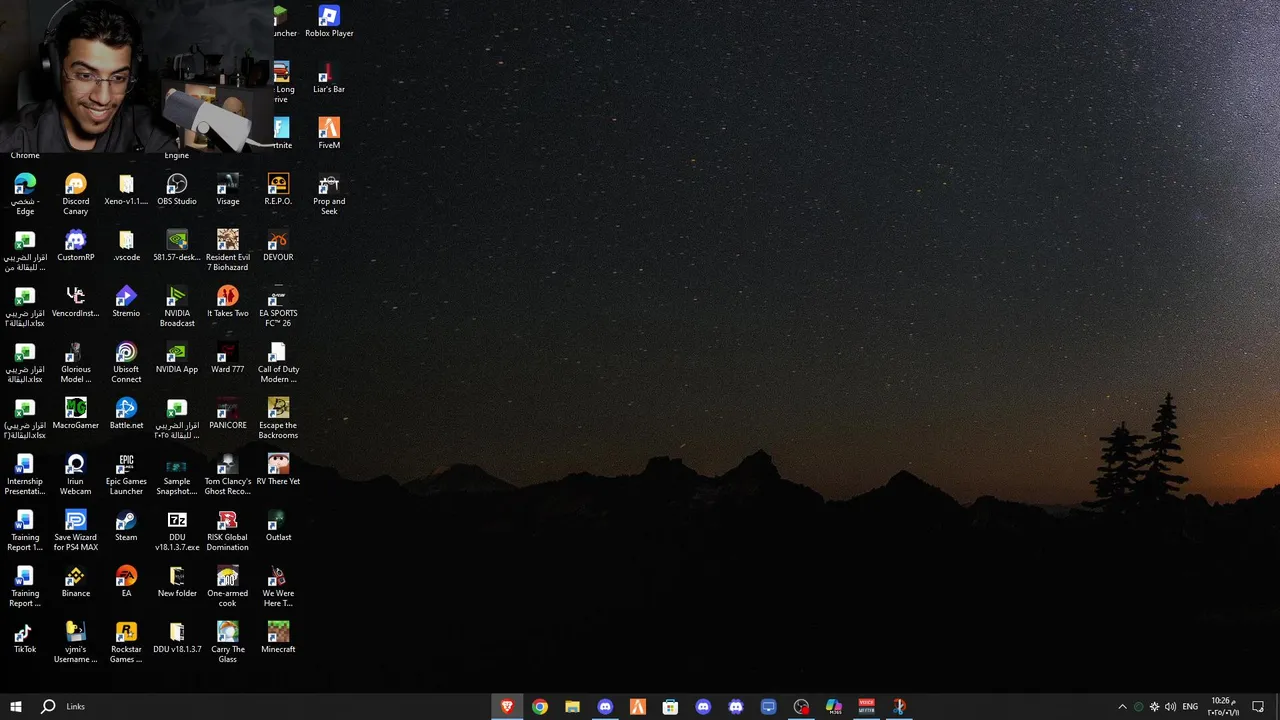Open Escape the Backrooms shortcut
The image size is (1280, 720).
click(x=278, y=419)
